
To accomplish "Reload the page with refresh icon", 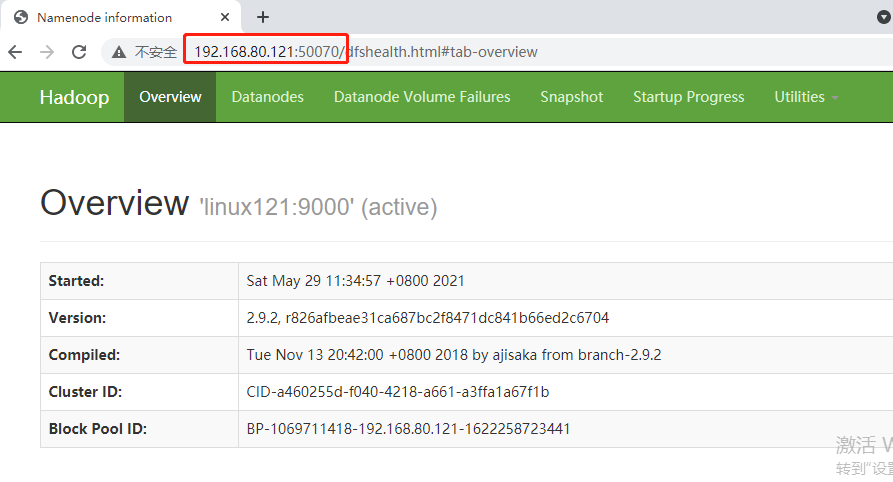I will 79,52.
